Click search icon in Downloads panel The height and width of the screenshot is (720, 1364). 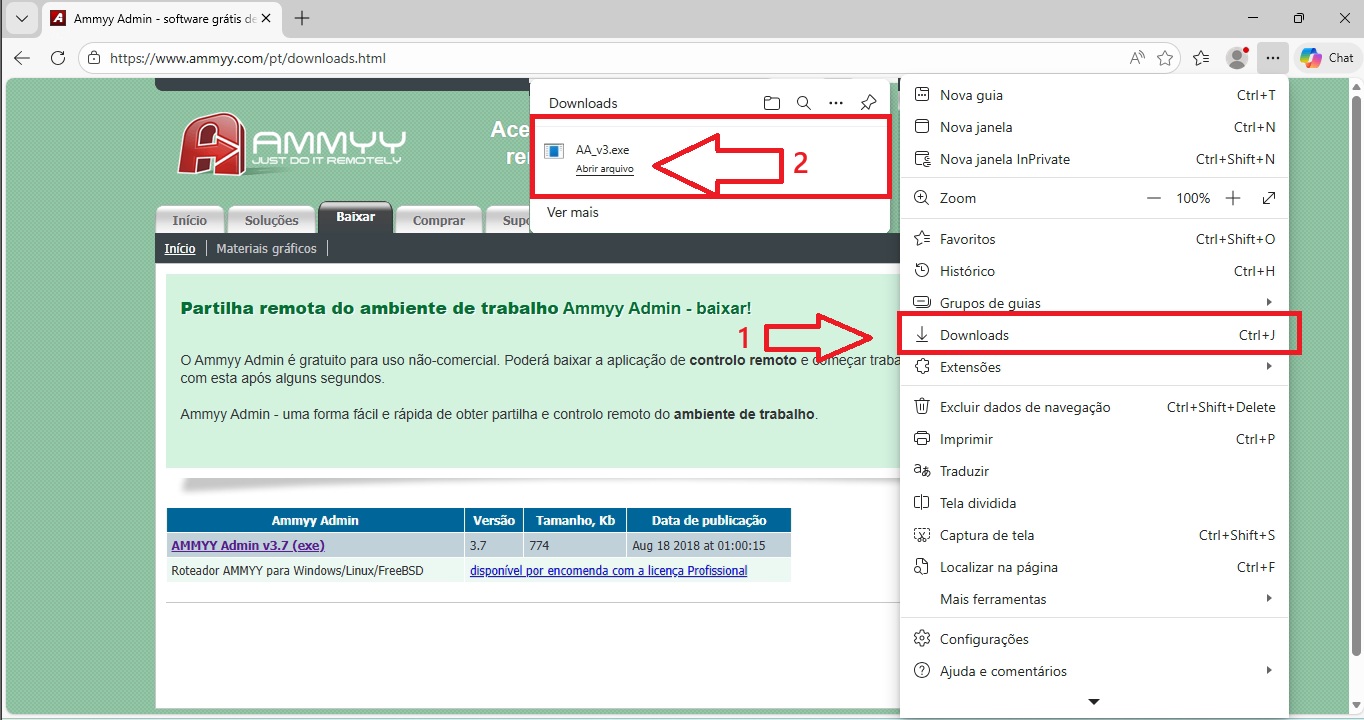tap(803, 103)
